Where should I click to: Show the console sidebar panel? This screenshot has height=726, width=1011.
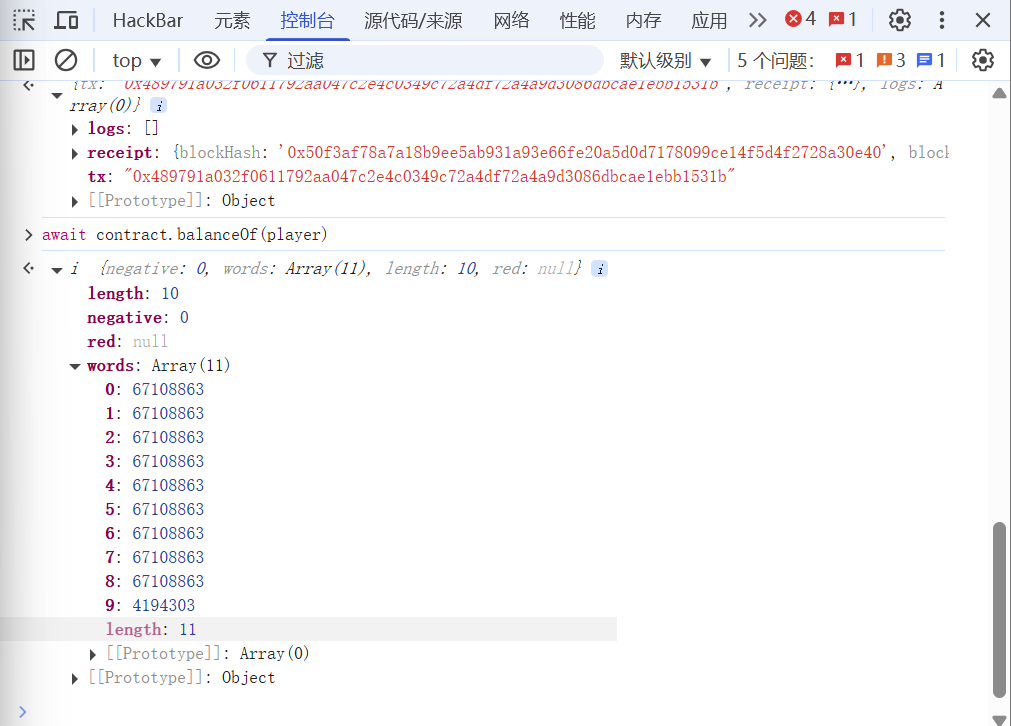pos(24,61)
